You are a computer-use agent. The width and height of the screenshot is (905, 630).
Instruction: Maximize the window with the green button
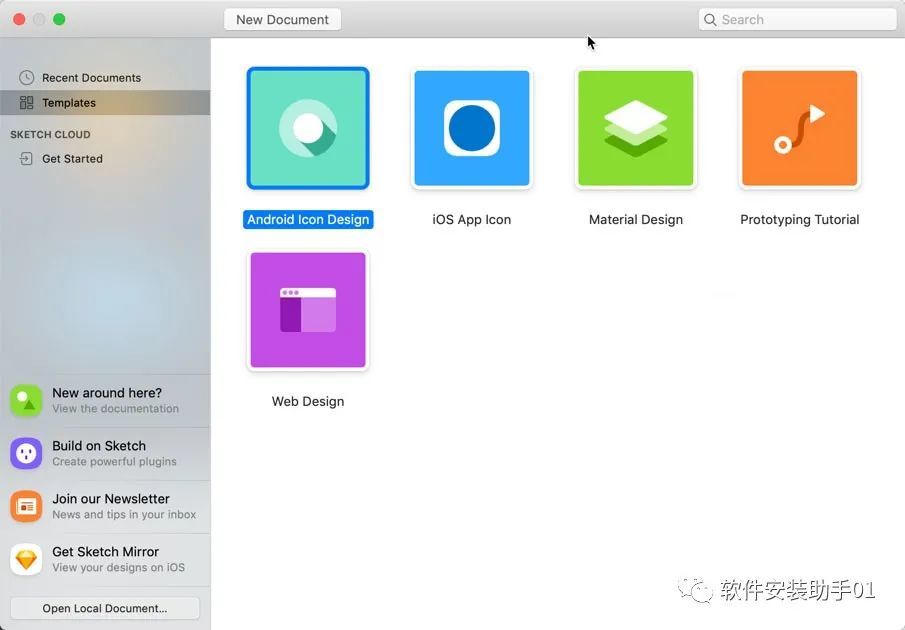pyautogui.click(x=59, y=19)
